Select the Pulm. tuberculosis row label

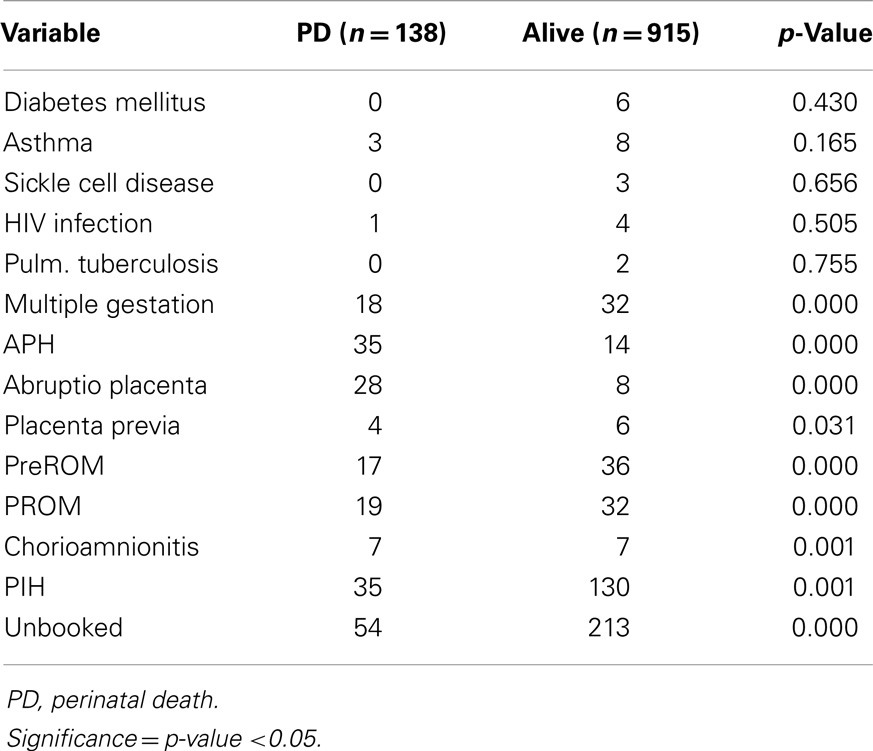click(111, 264)
